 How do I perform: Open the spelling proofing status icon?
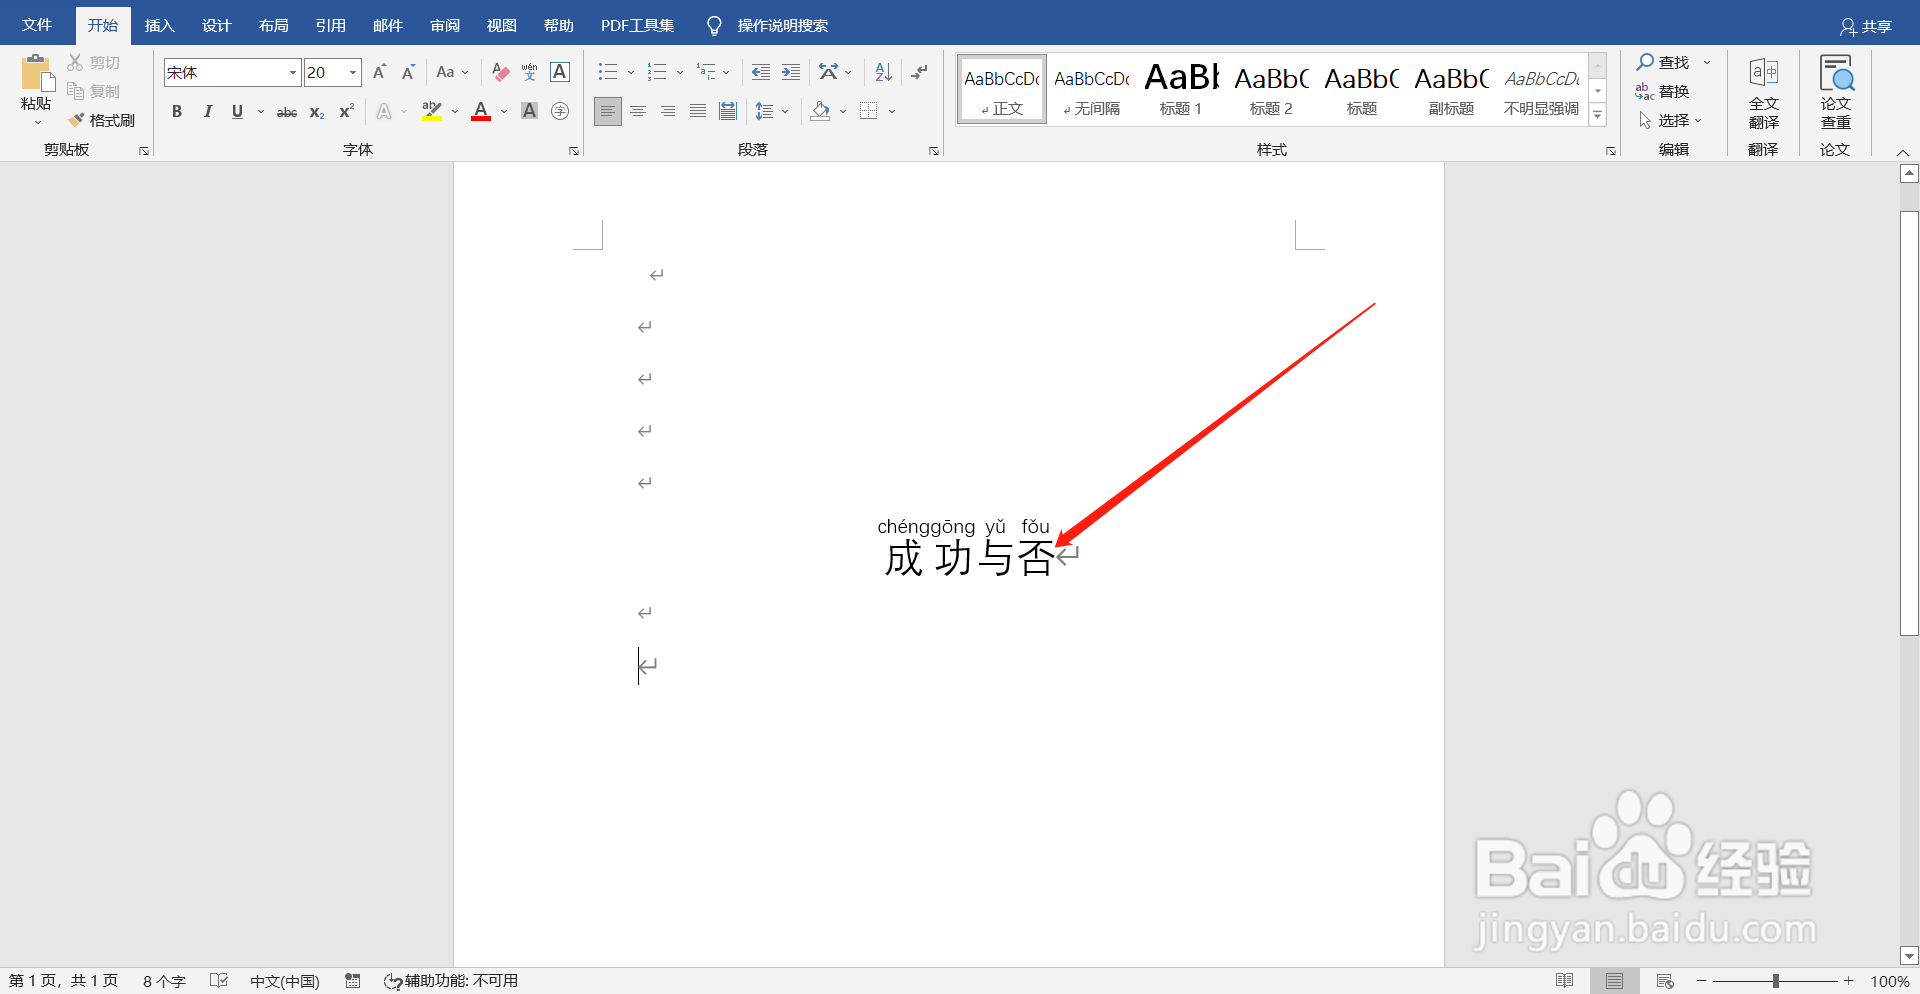tap(219, 981)
